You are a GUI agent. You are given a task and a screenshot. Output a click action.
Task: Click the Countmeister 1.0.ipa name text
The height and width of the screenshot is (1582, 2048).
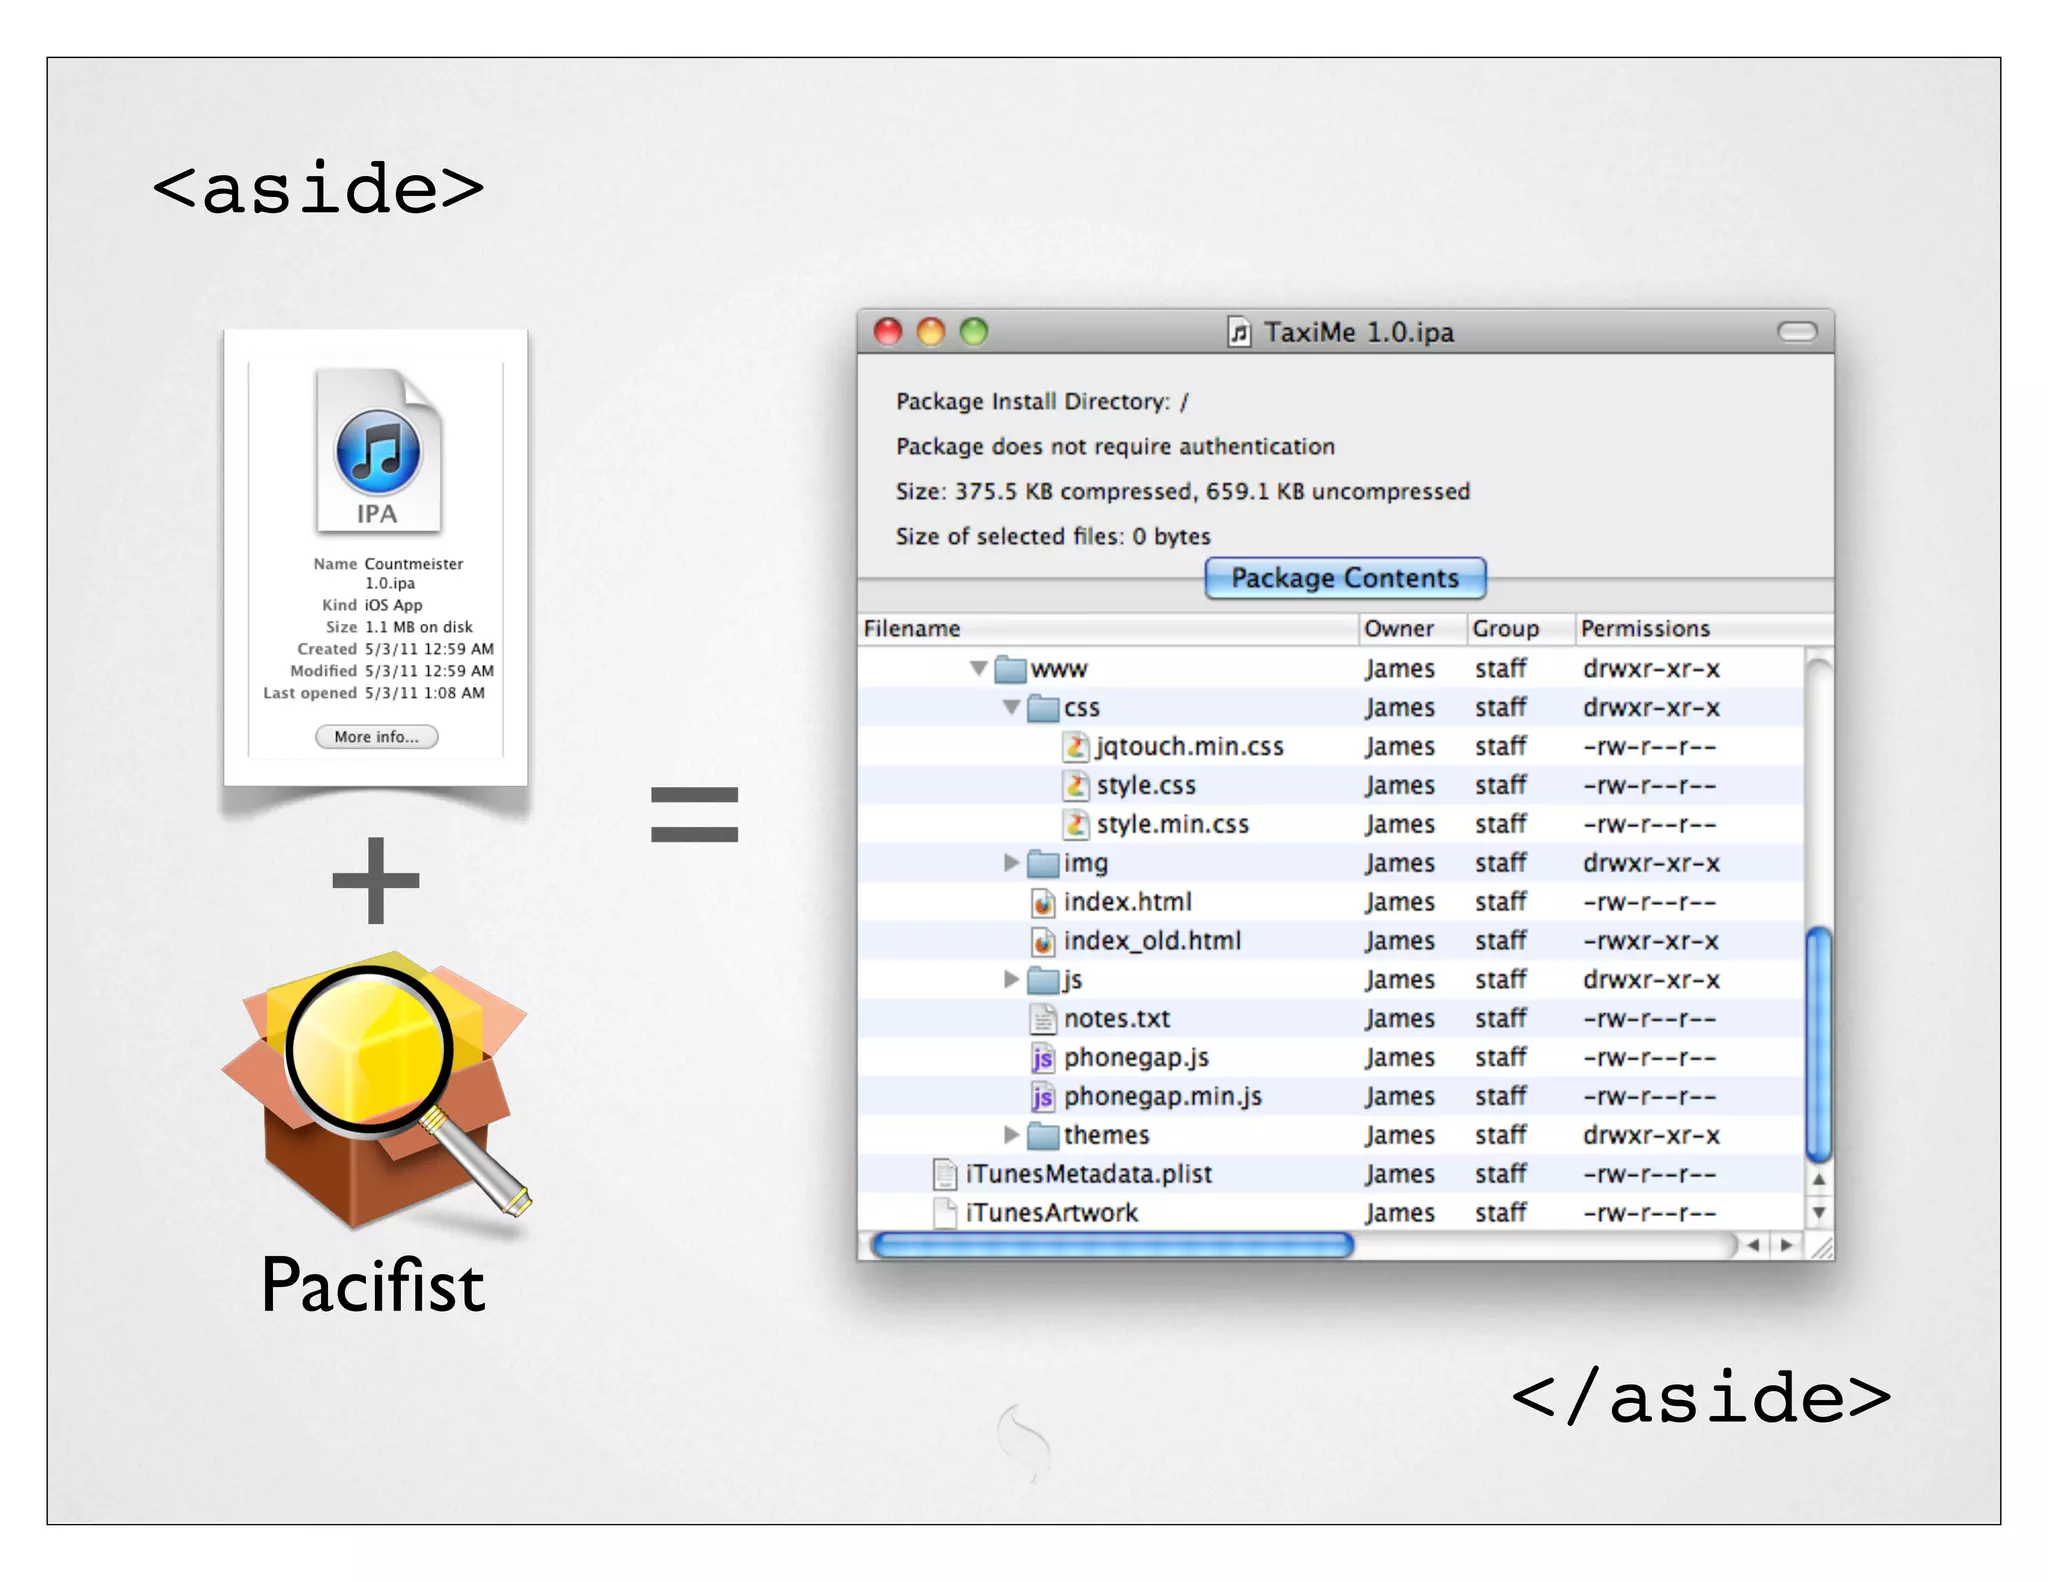414,573
